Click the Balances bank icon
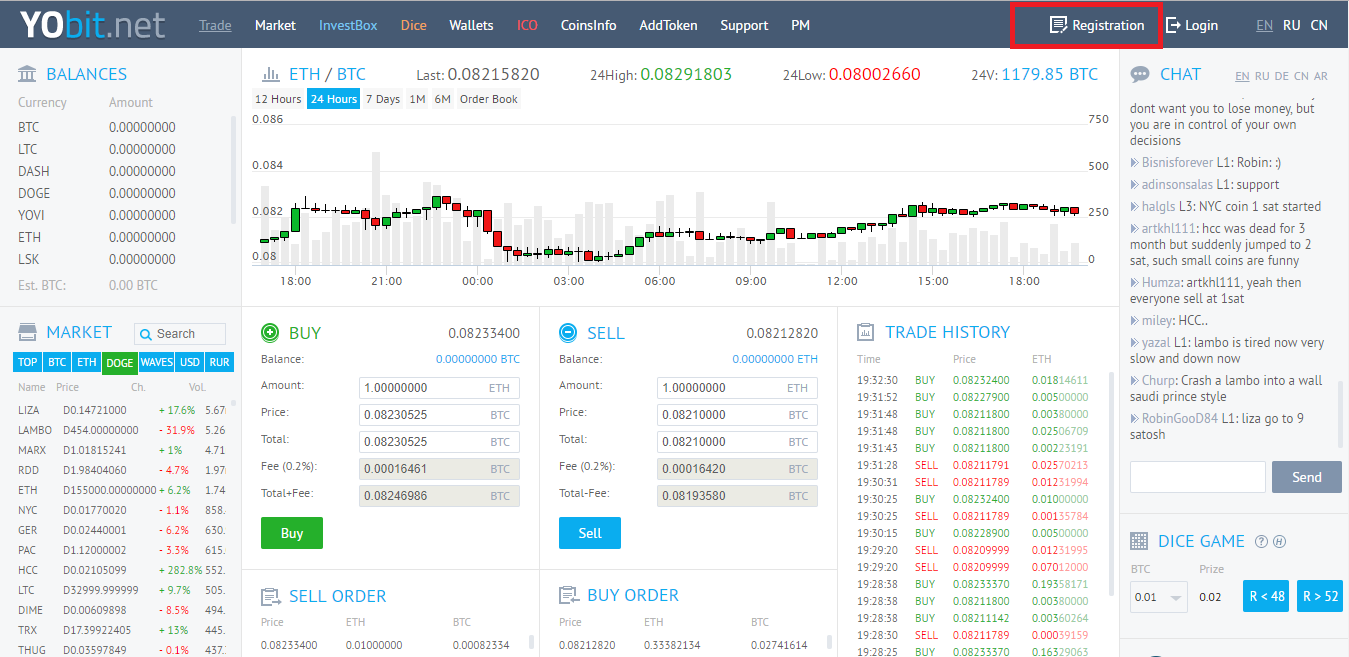 tap(28, 74)
